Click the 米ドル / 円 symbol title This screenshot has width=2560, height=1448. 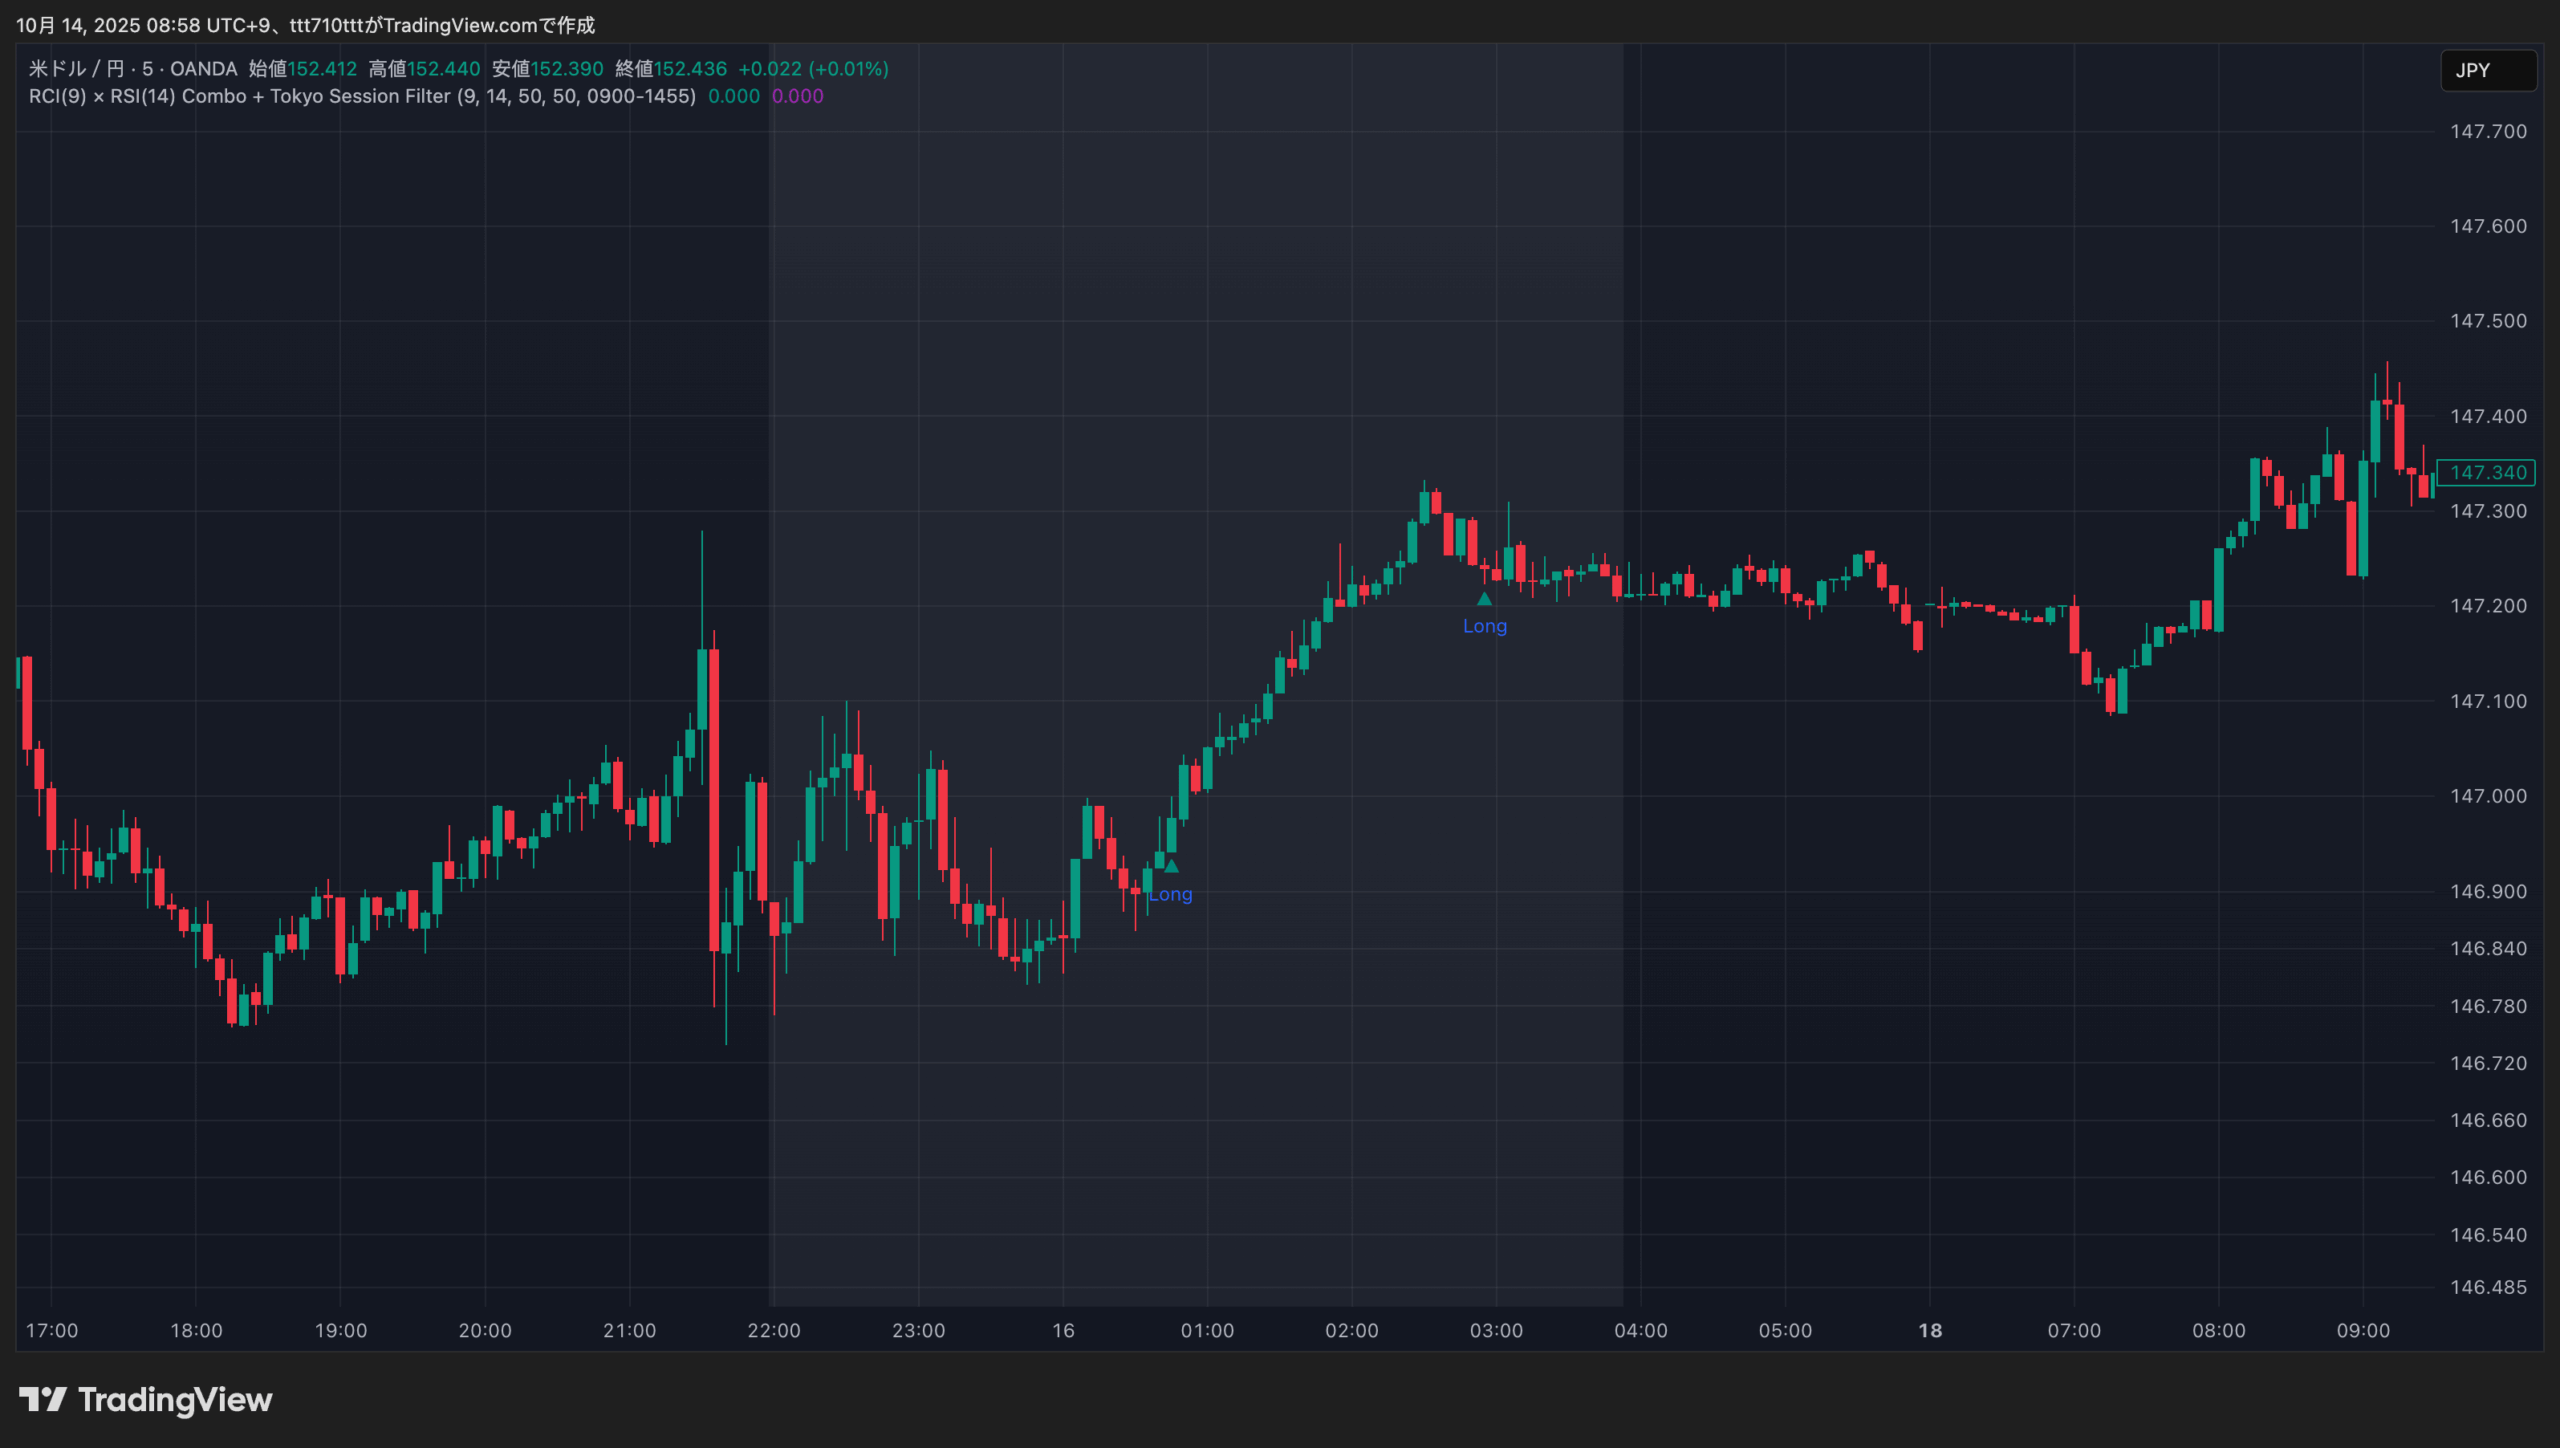pos(76,69)
